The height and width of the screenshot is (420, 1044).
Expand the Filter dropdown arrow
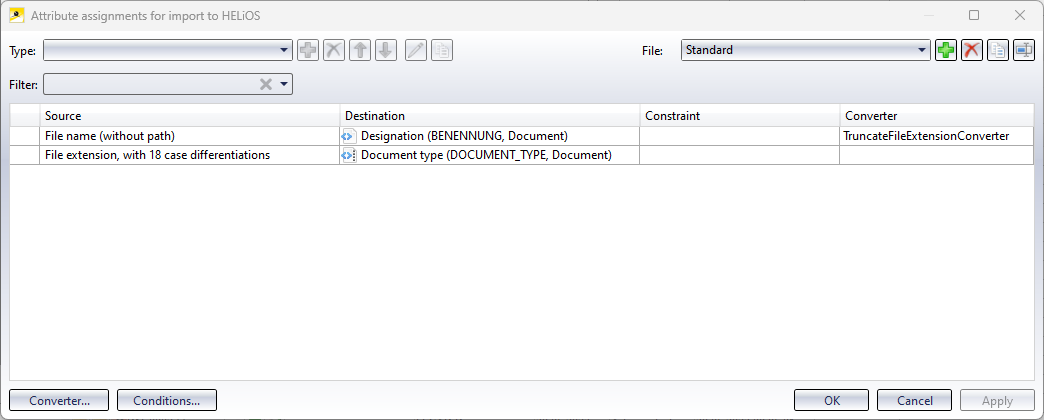point(284,85)
